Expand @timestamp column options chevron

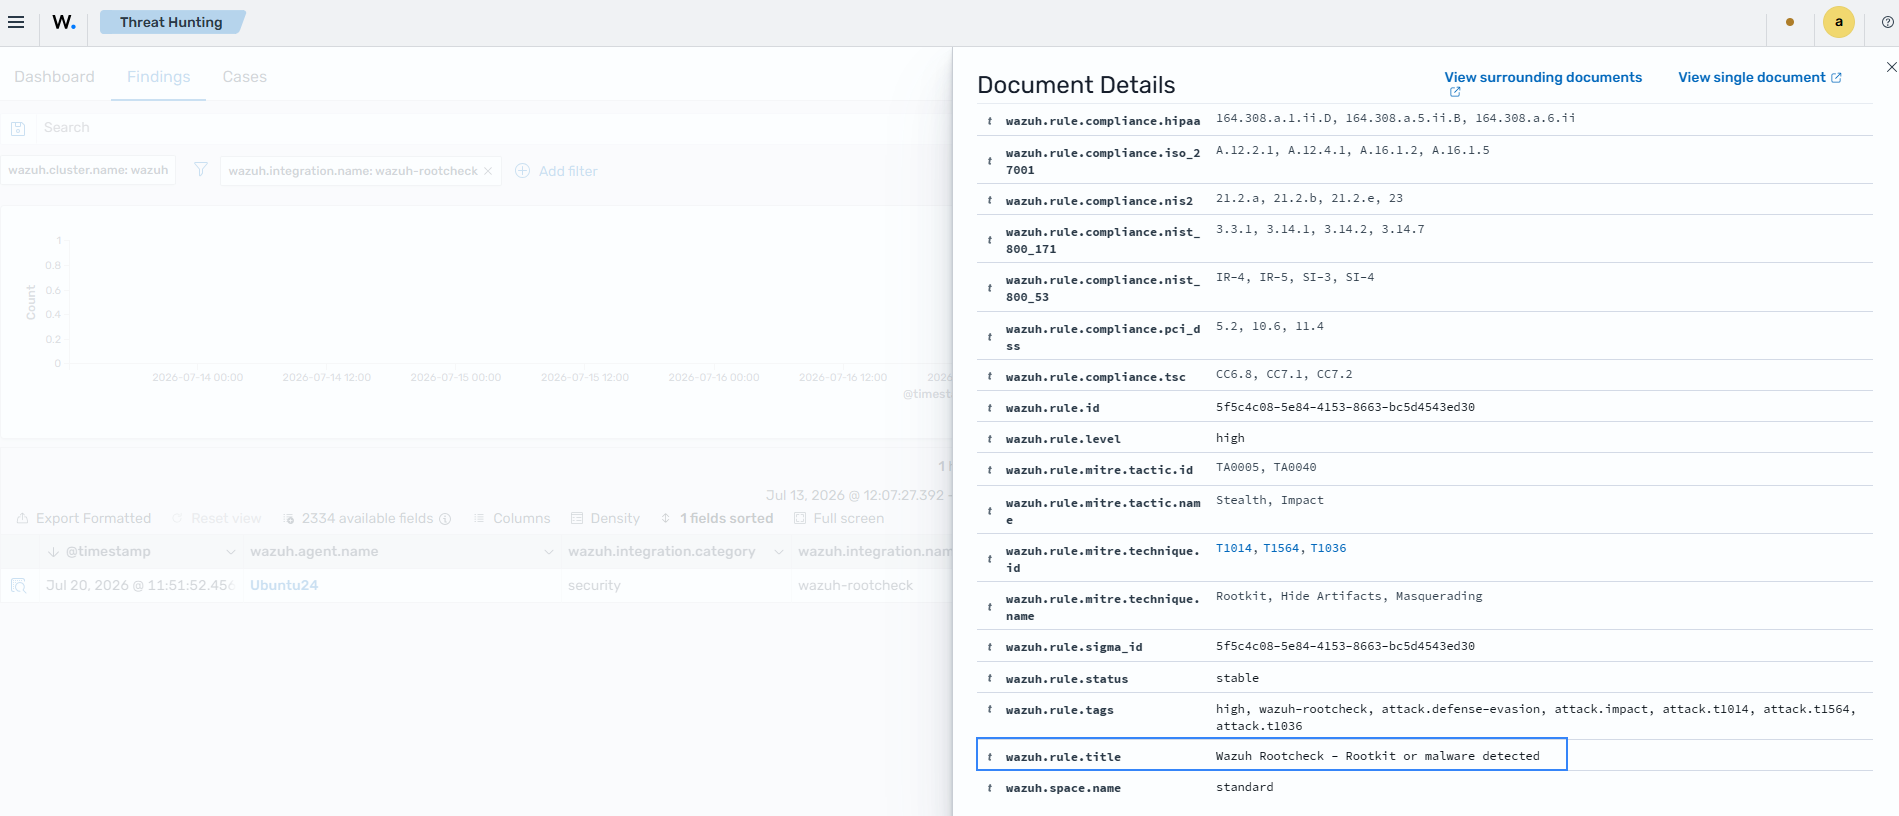[x=231, y=552]
